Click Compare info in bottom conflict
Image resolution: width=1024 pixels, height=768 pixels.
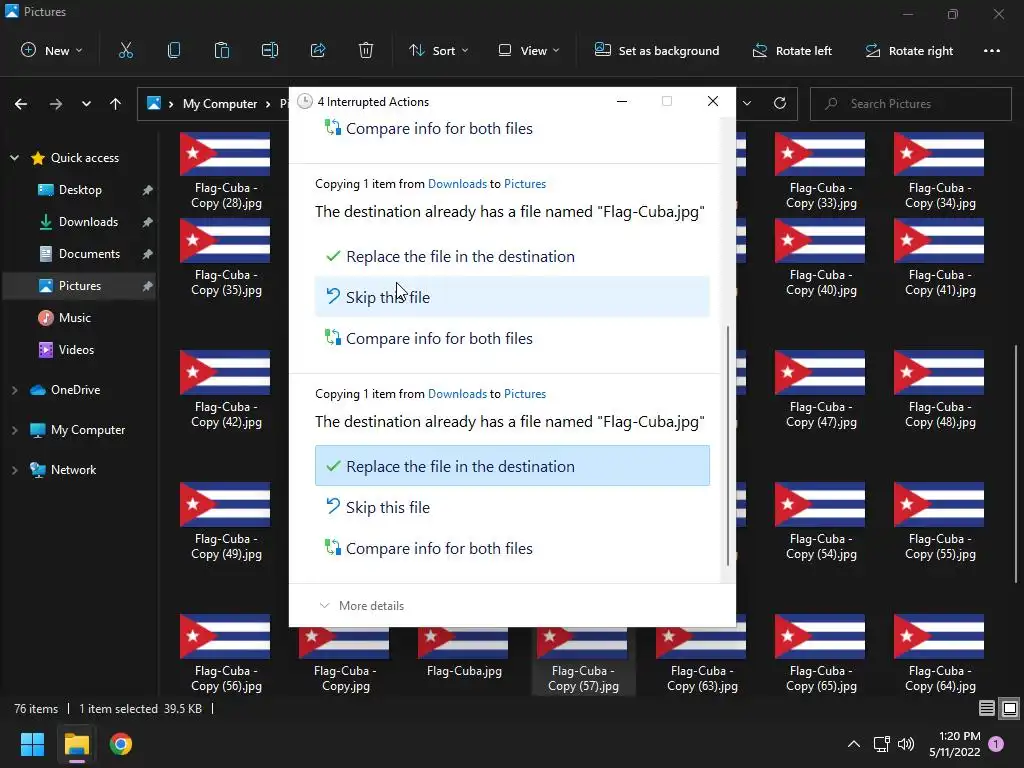click(x=512, y=549)
